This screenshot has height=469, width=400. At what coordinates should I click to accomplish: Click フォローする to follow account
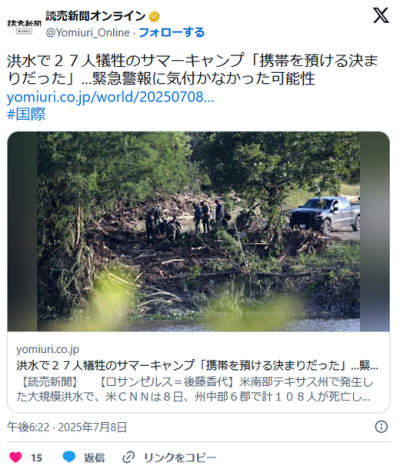click(x=171, y=32)
